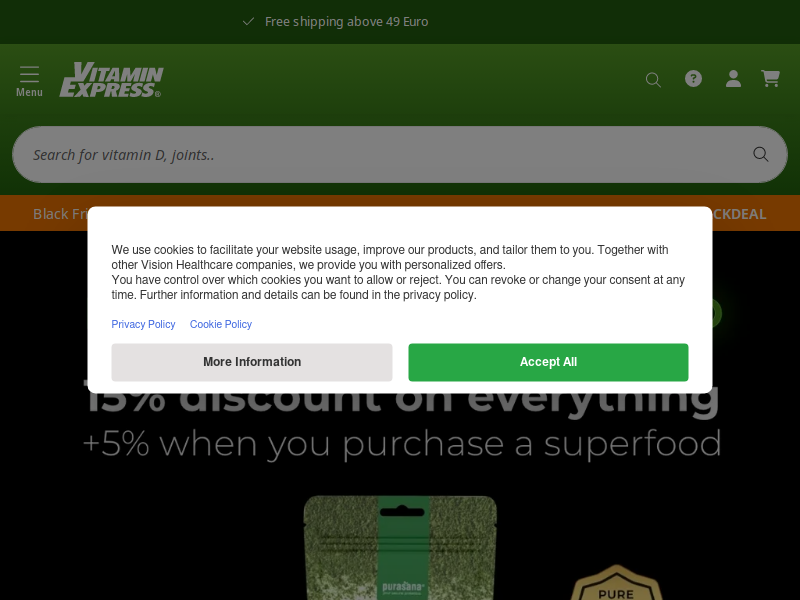The width and height of the screenshot is (800, 600).
Task: Open the user account icon
Action: (733, 79)
